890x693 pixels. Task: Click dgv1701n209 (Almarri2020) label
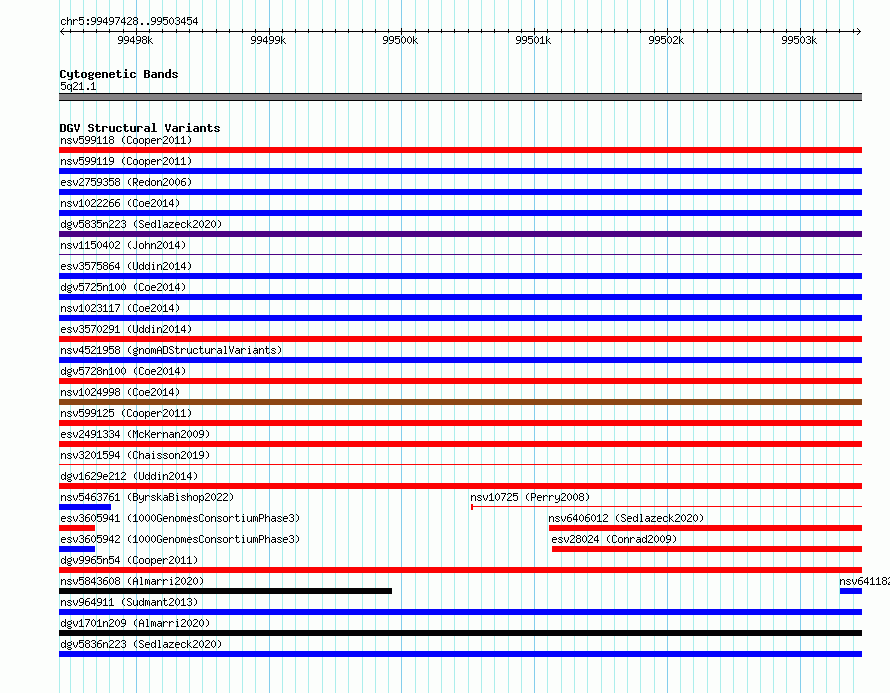(x=135, y=623)
